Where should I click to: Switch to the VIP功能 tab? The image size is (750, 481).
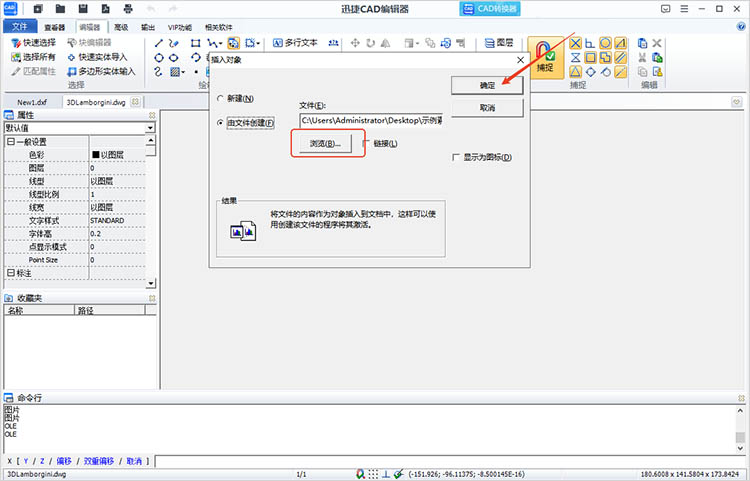point(180,27)
